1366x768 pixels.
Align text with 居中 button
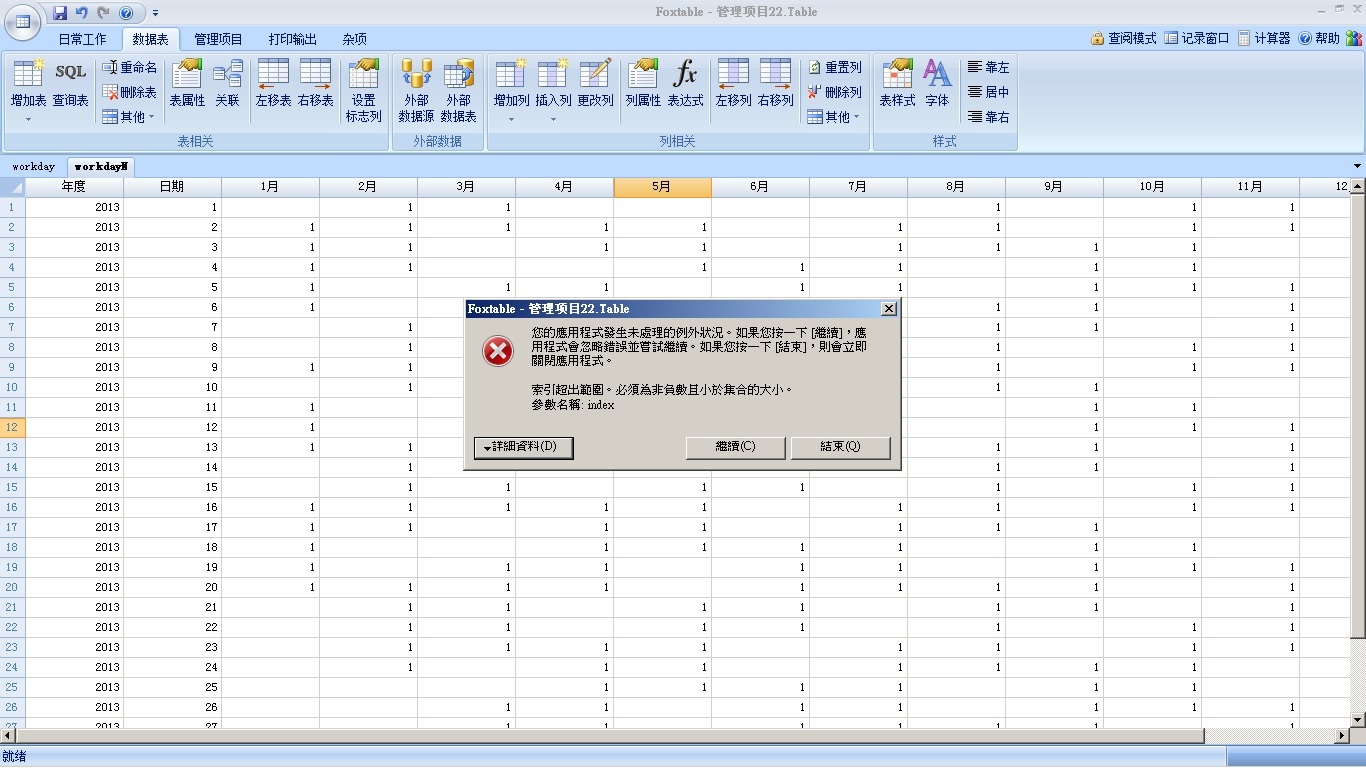(x=988, y=92)
